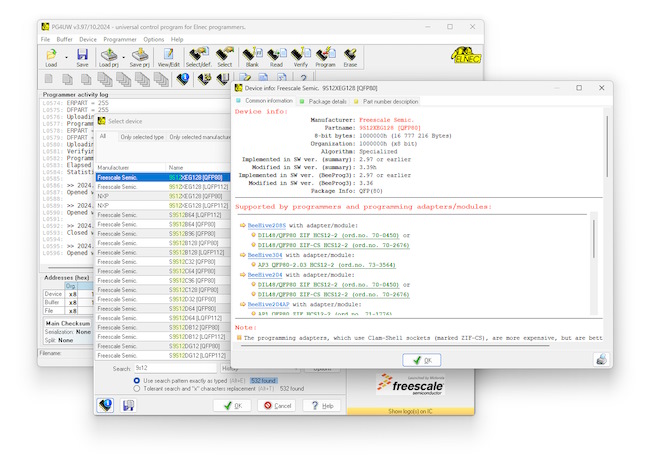Image resolution: width=656 pixels, height=474 pixels.
Task: Click the 'Show logo(s) on IC' bar
Action: [410, 411]
